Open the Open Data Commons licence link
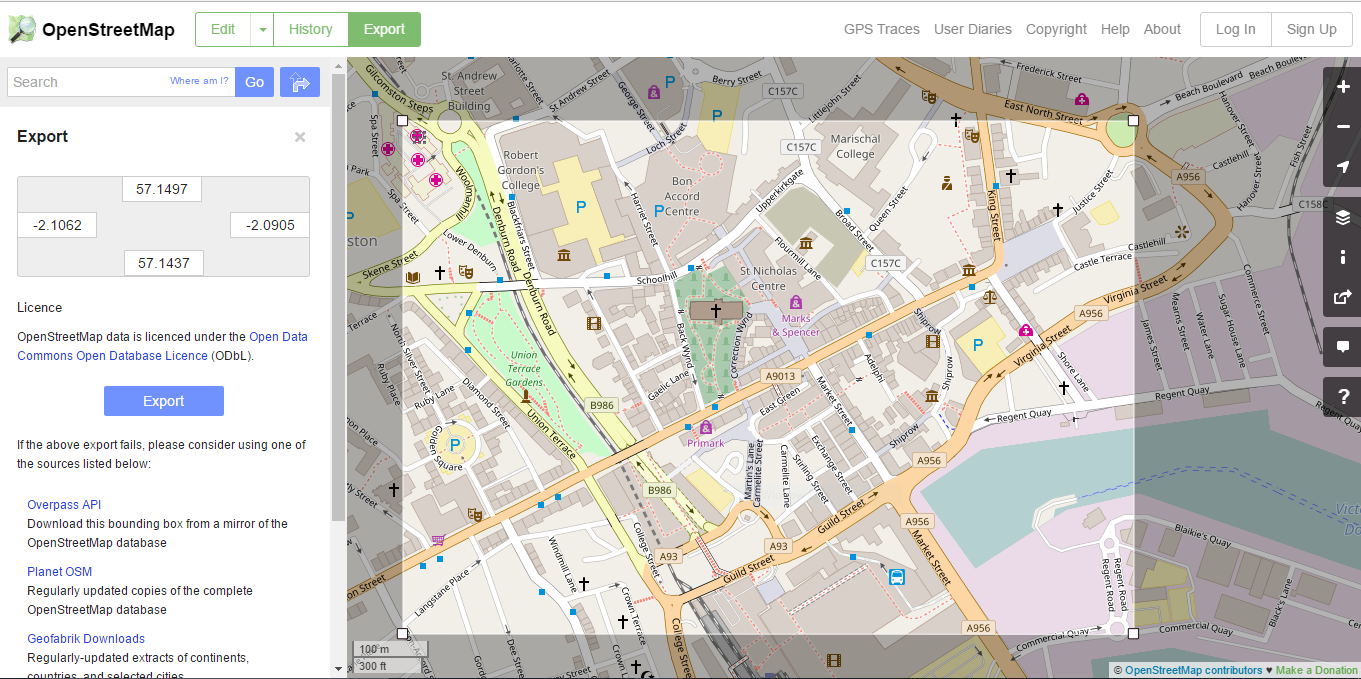This screenshot has height=679, width=1361. [162, 346]
